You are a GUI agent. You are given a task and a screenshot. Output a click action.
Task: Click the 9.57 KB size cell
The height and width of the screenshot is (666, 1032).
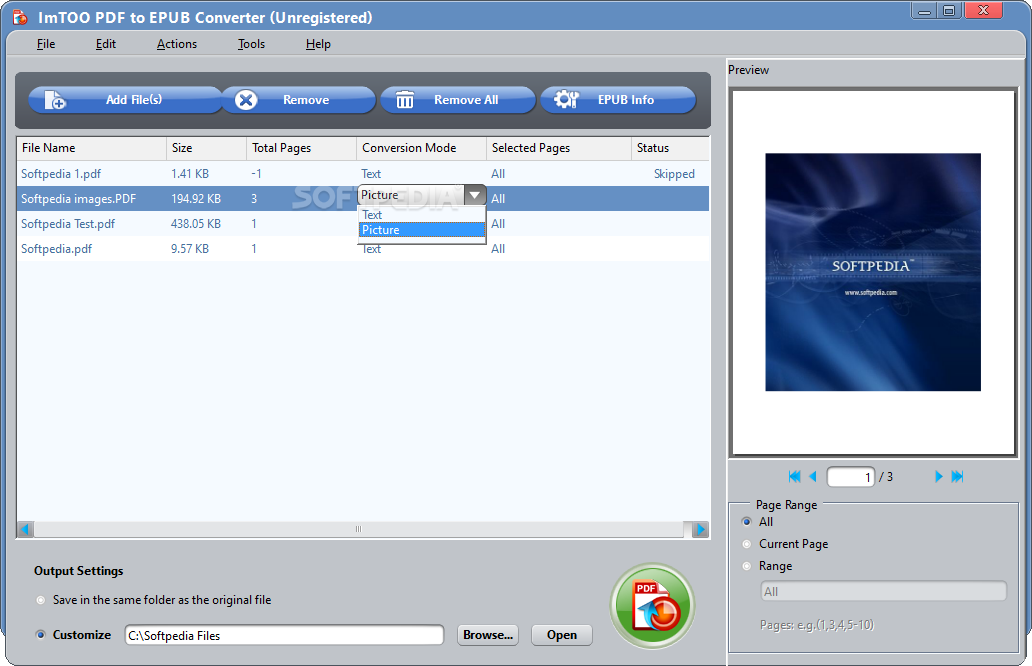(190, 249)
